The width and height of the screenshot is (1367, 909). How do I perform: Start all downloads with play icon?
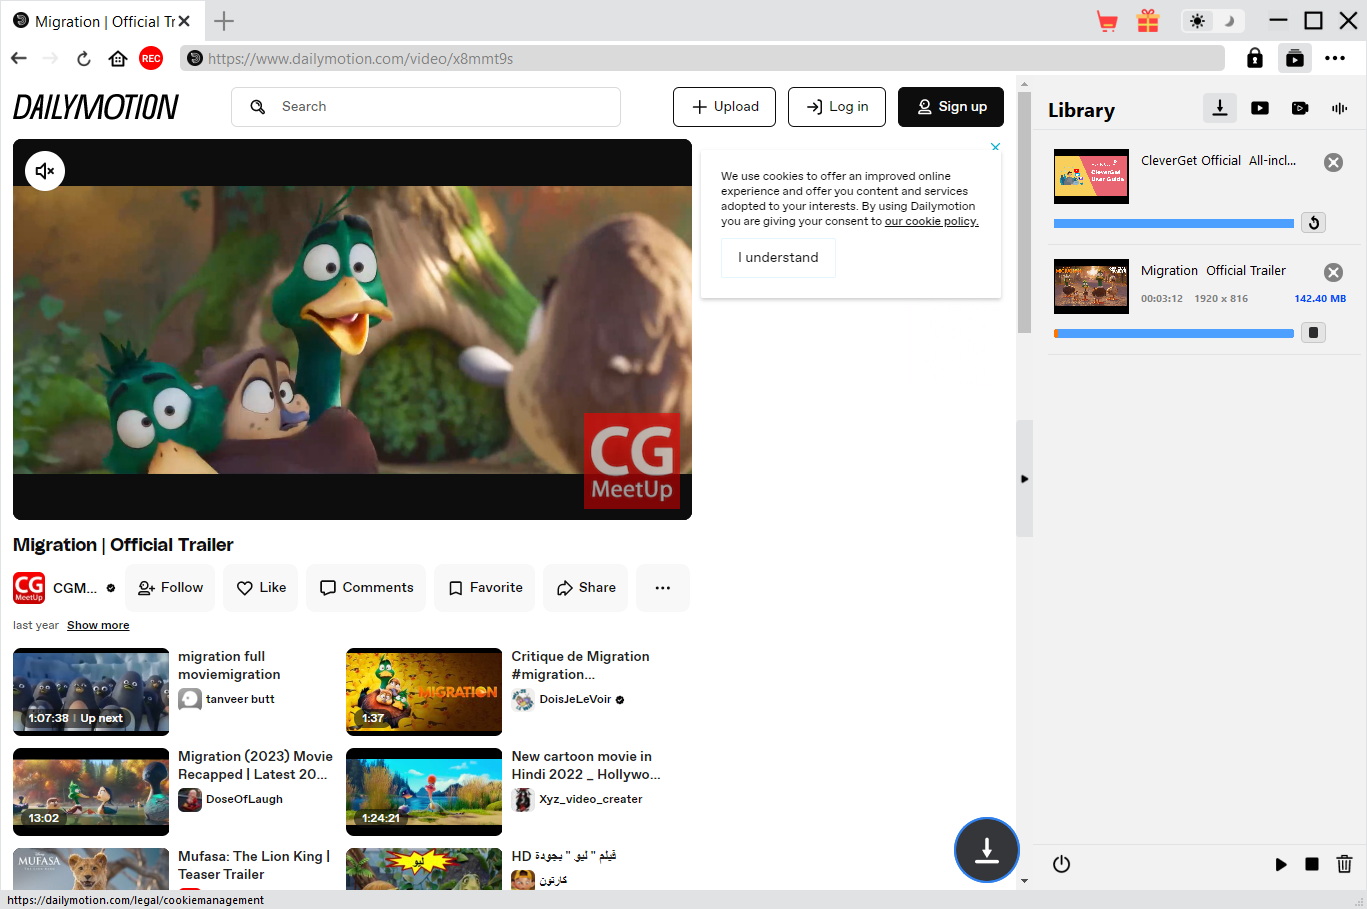point(1281,864)
